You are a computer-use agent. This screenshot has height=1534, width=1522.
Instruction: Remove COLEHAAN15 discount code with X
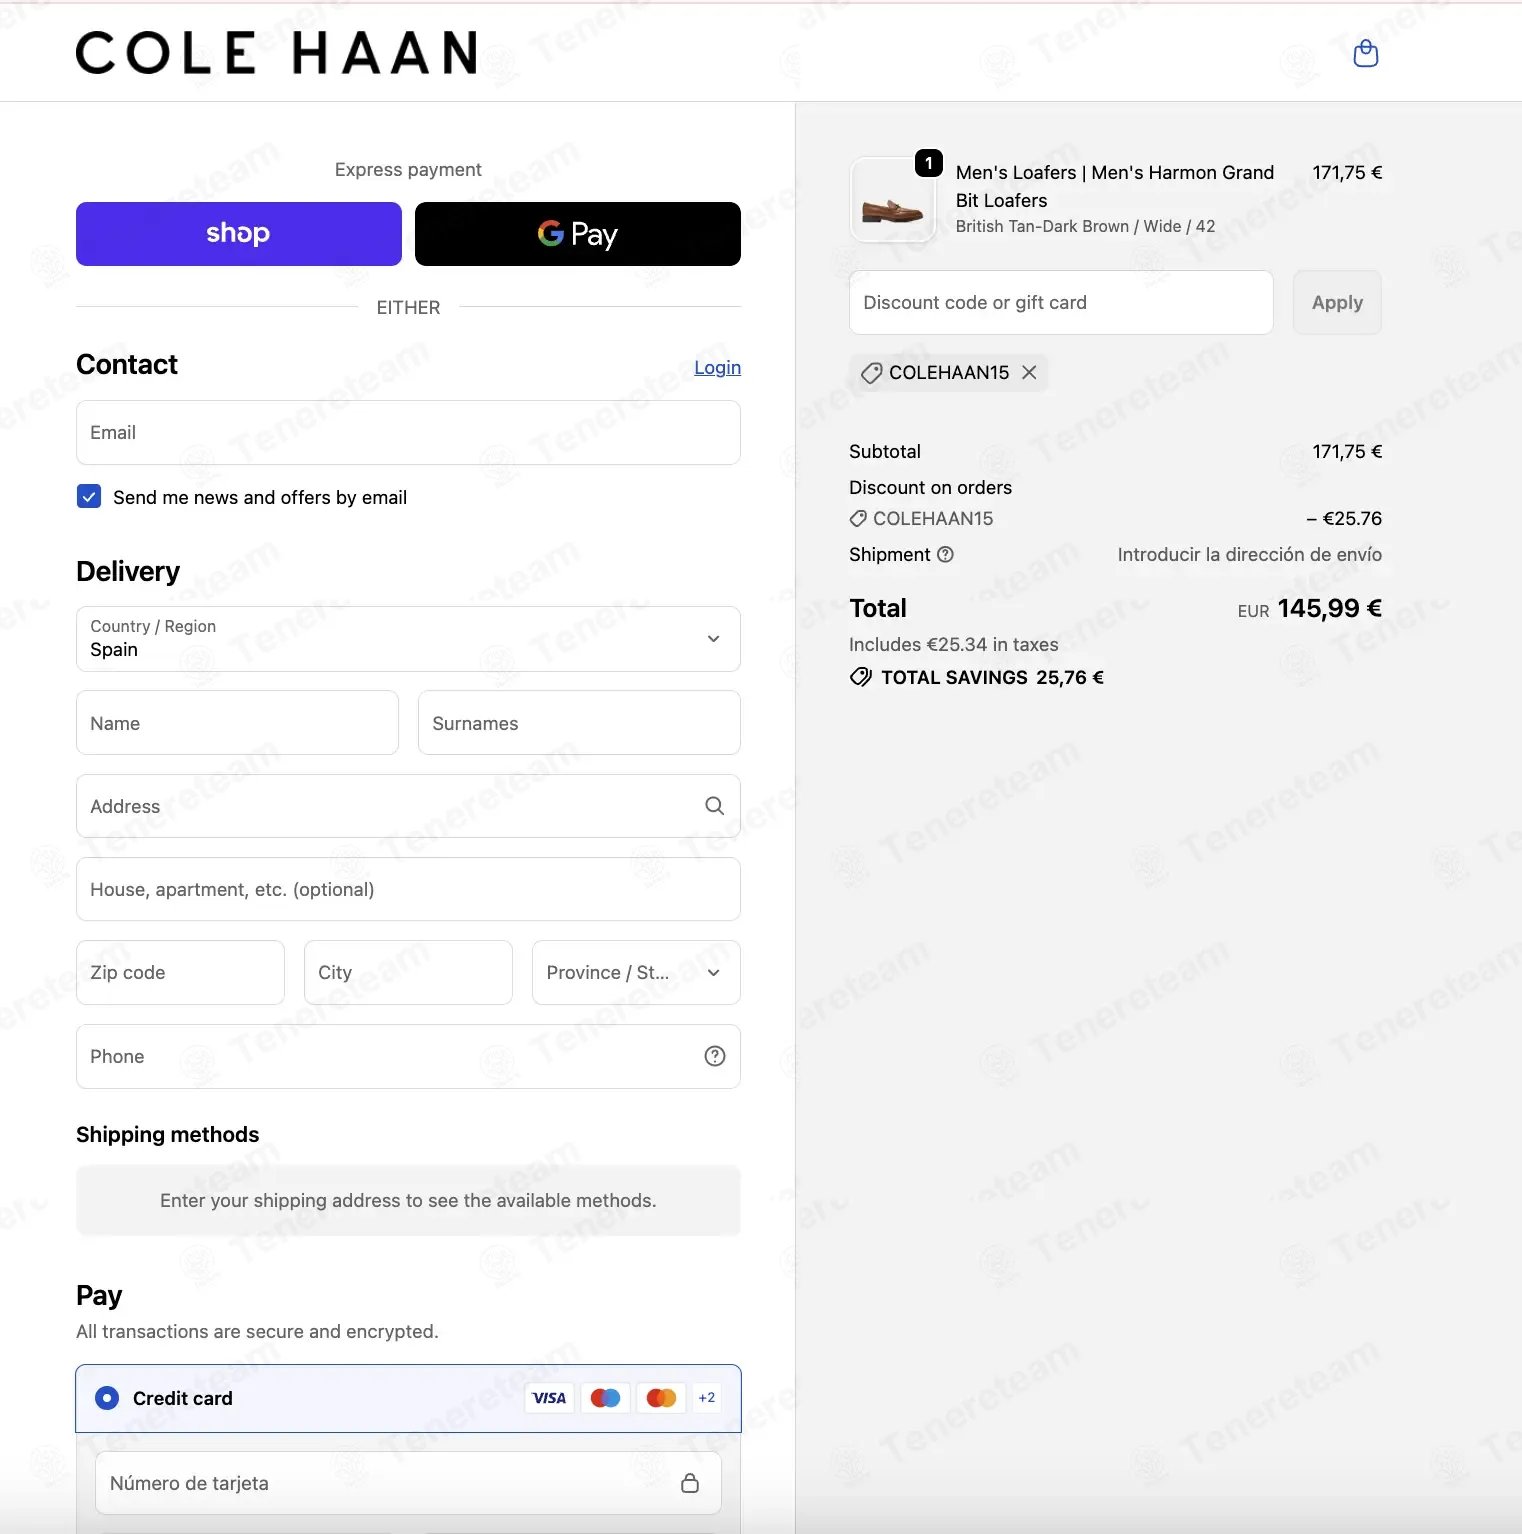1029,372
